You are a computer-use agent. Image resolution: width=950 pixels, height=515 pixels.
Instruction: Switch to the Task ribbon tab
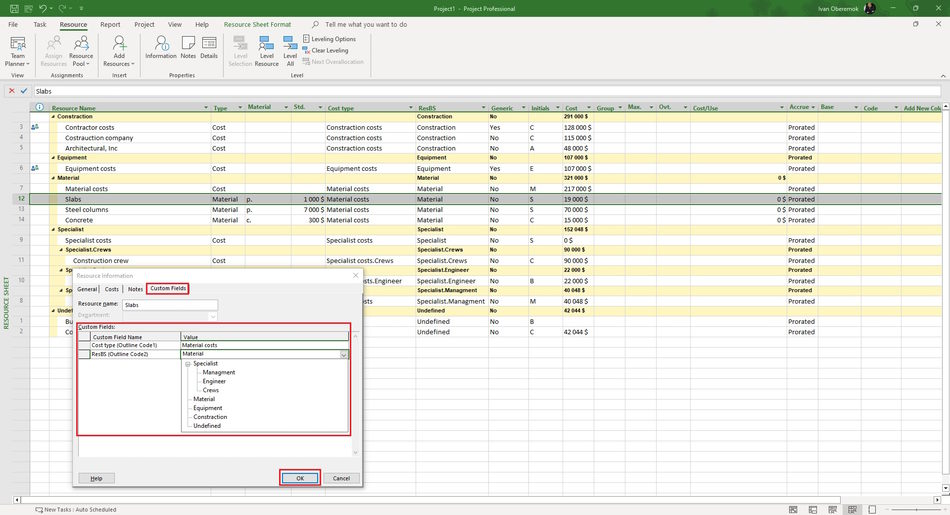point(40,24)
